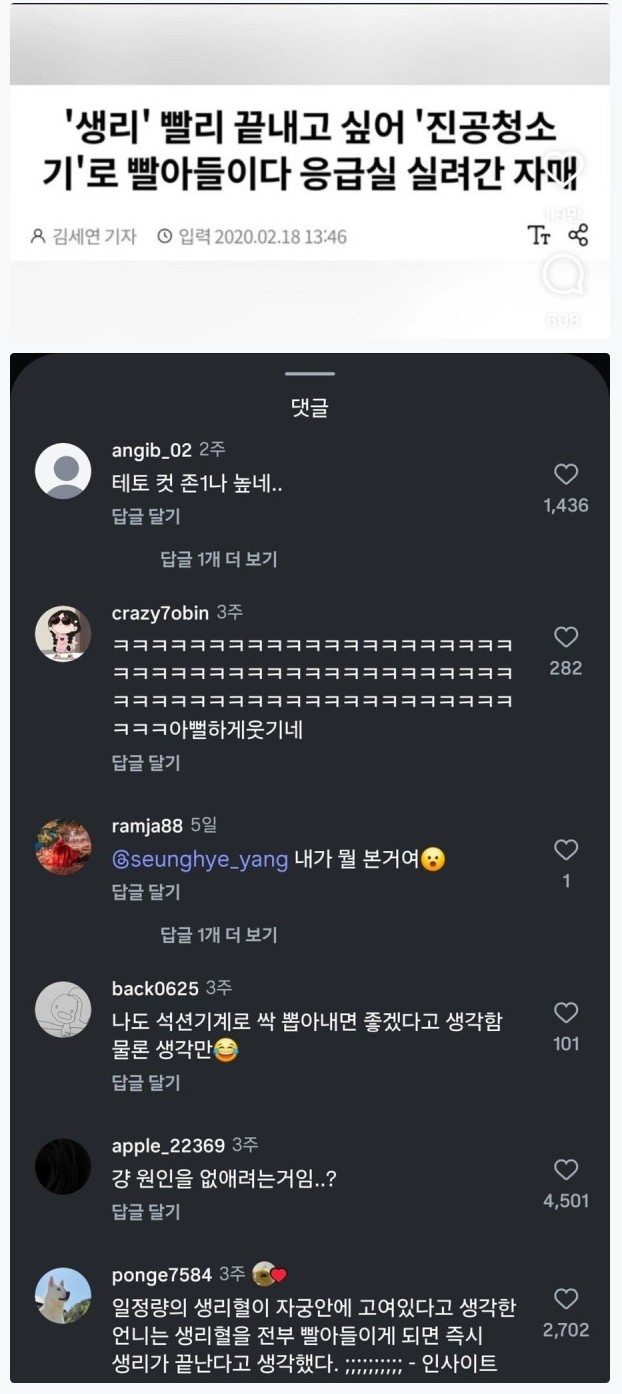
Task: Tap the heart on ponge7584's comment
Action: pyautogui.click(x=566, y=1299)
